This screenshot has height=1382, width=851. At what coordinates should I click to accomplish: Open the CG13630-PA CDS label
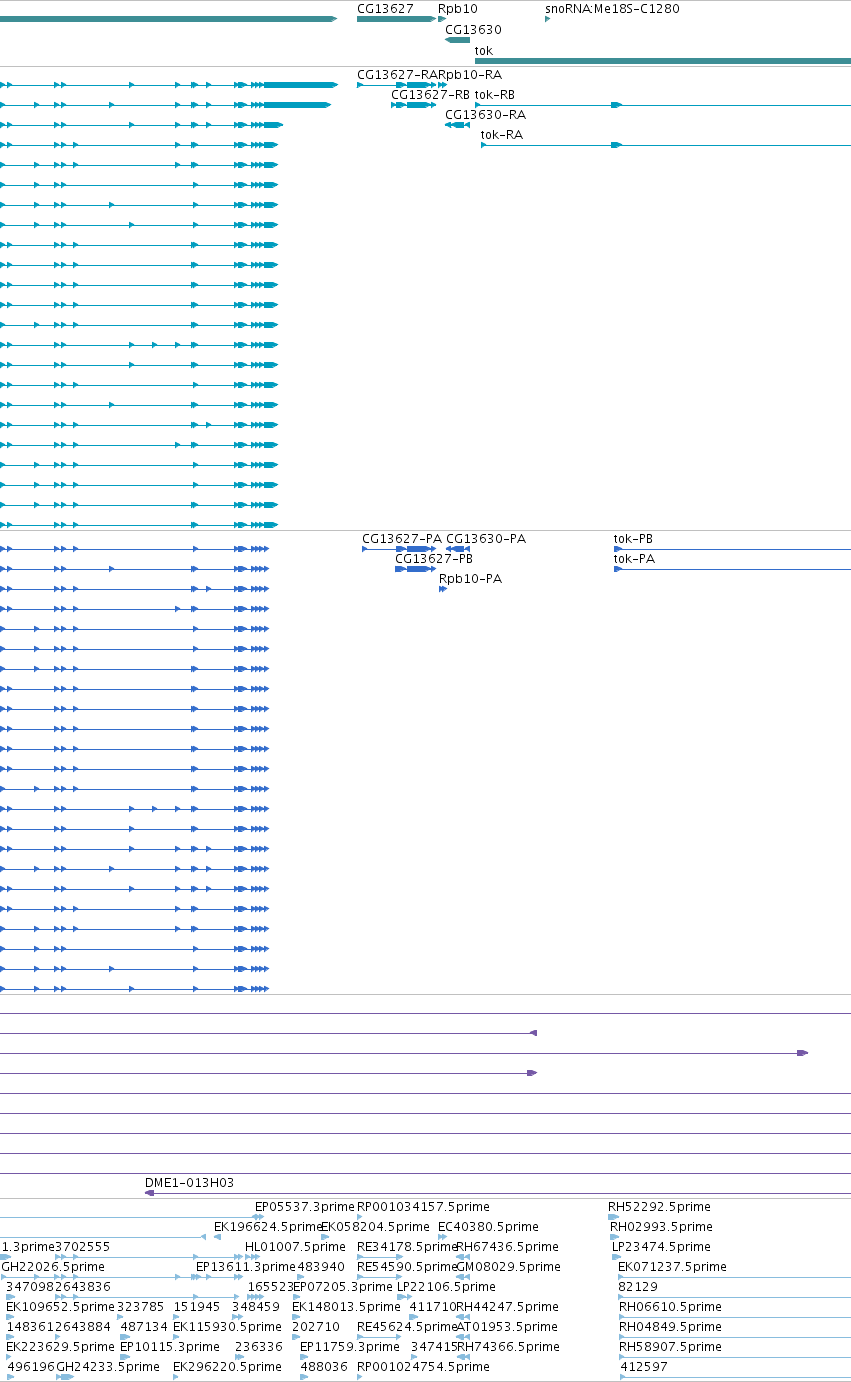point(486,538)
